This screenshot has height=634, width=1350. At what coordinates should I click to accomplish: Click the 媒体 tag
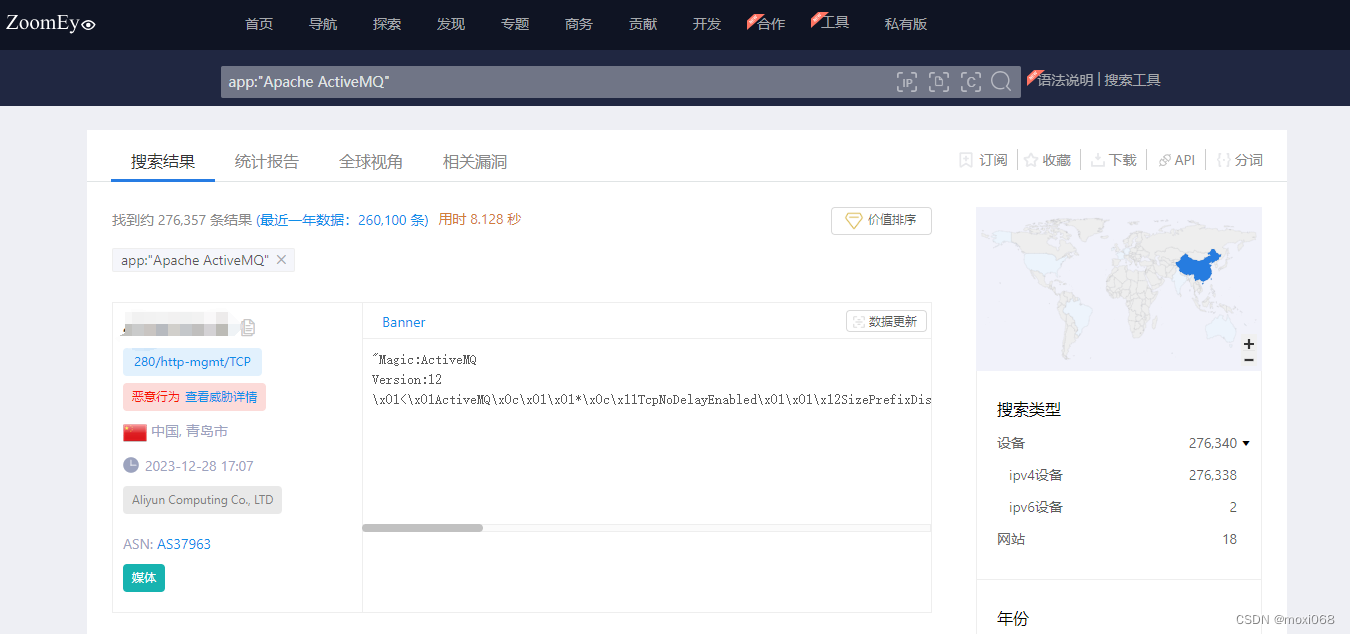click(144, 578)
